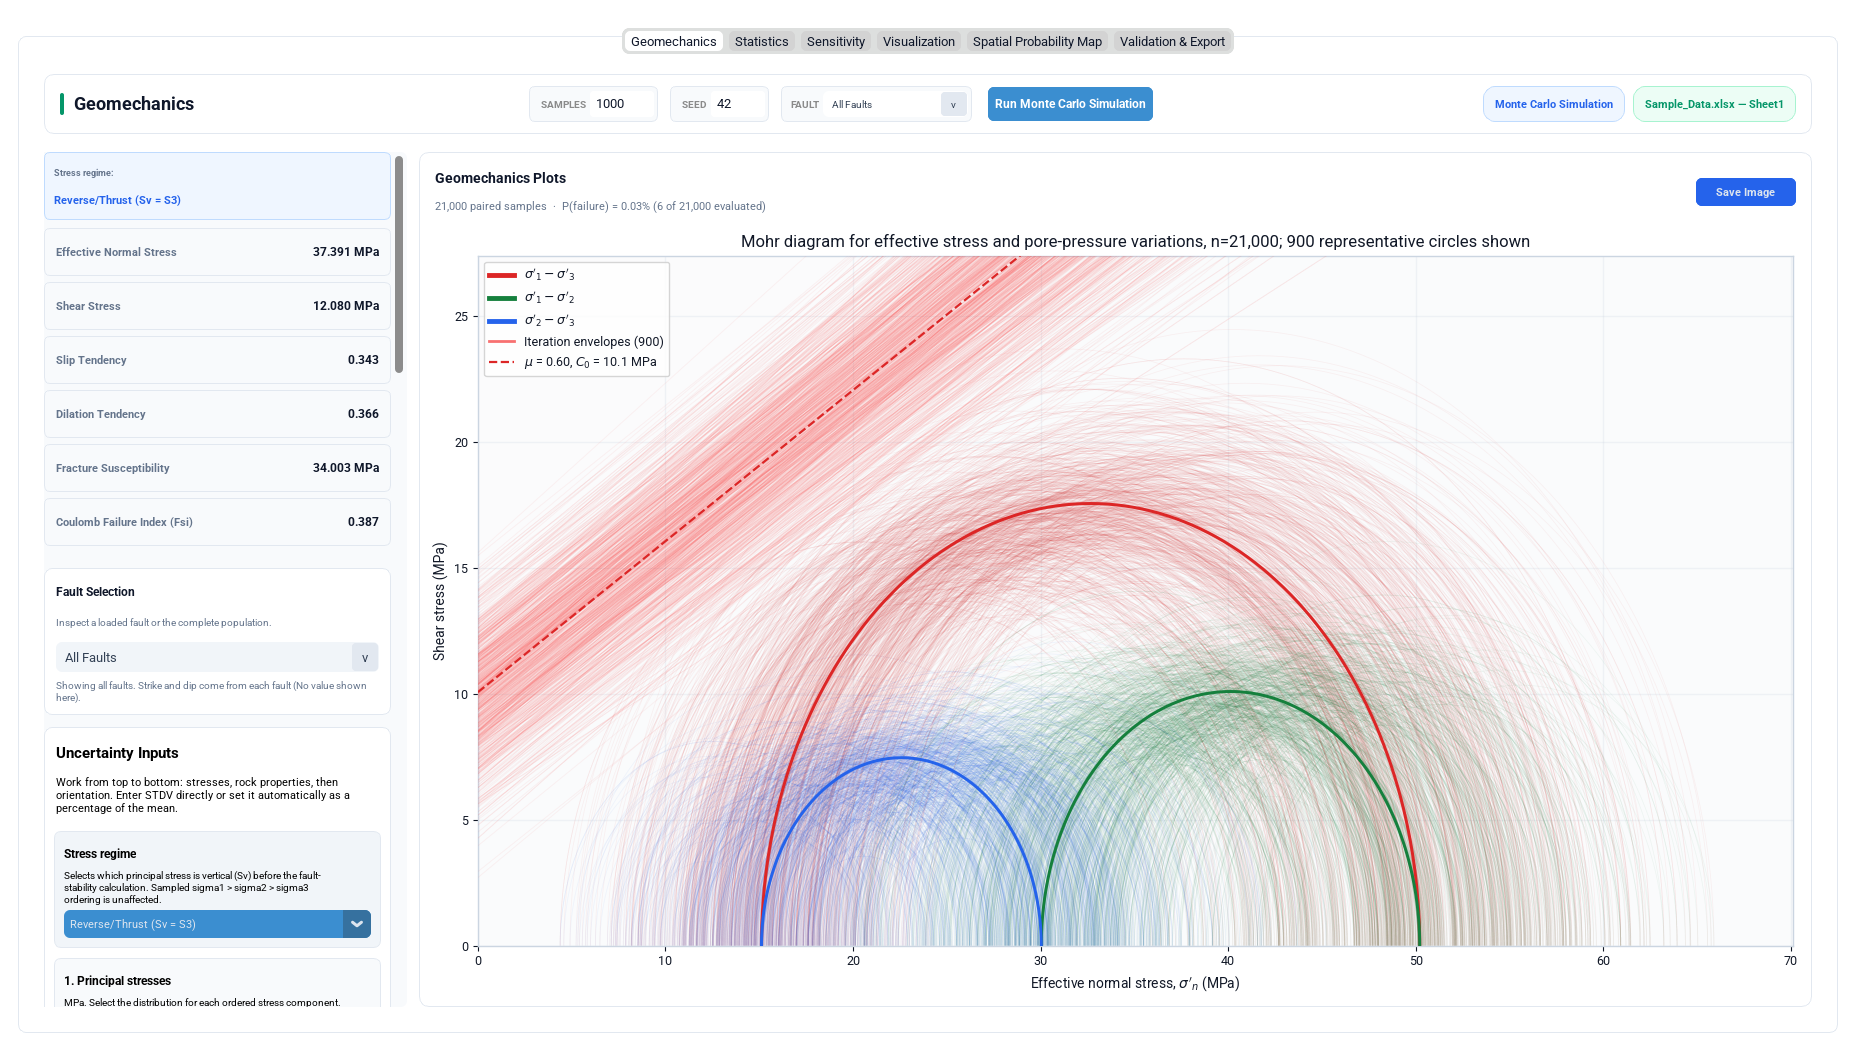The height and width of the screenshot is (1051, 1856).
Task: Click the Reverse/Thrust (Sv = S3) regime text
Action: coord(117,200)
